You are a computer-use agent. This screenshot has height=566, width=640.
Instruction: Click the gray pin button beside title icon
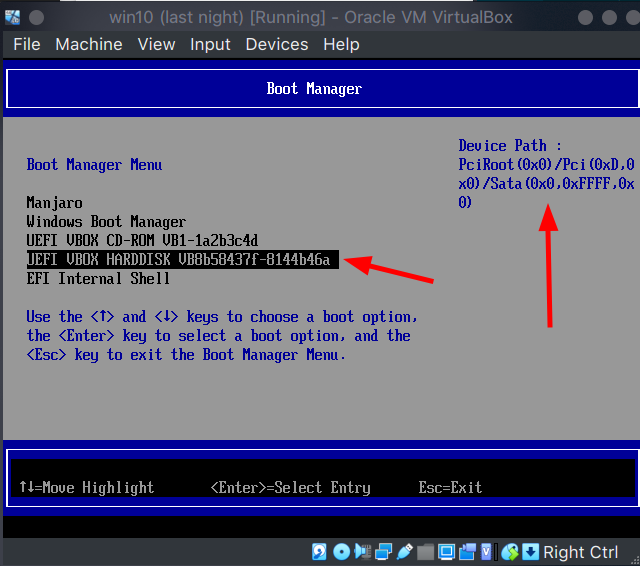pos(36,18)
